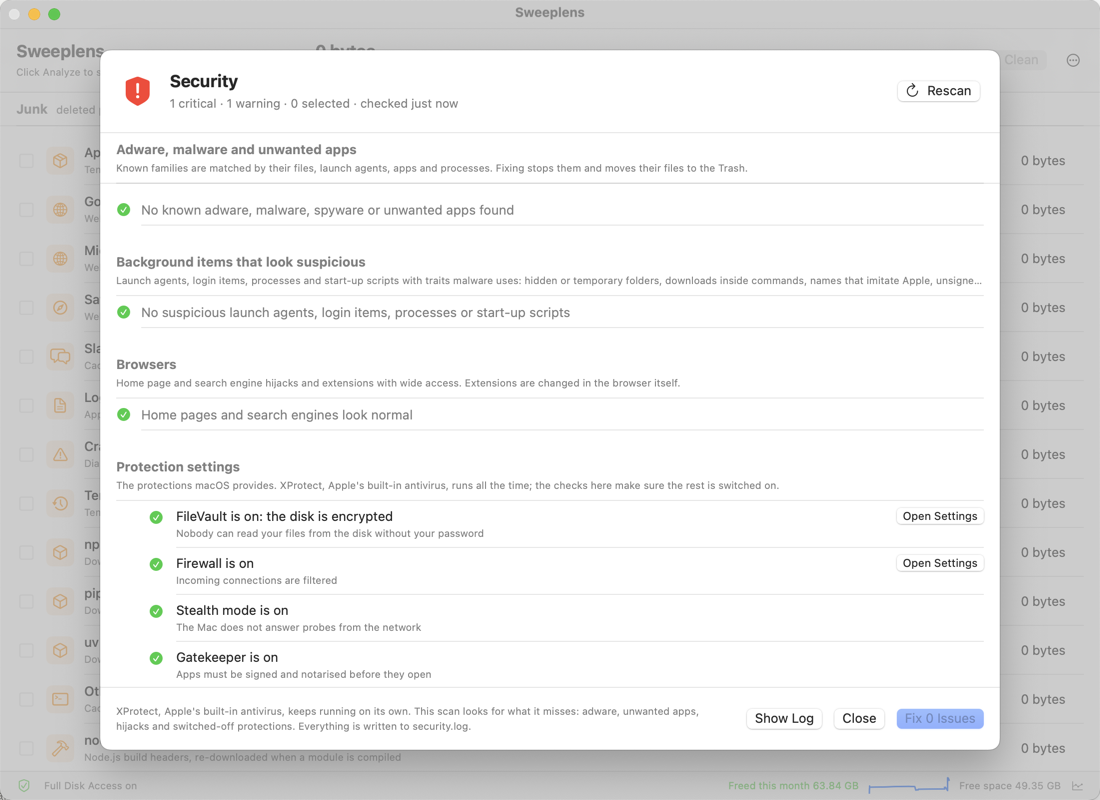
Task: Click the free space sparkline graph in status bar
Action: [908, 785]
